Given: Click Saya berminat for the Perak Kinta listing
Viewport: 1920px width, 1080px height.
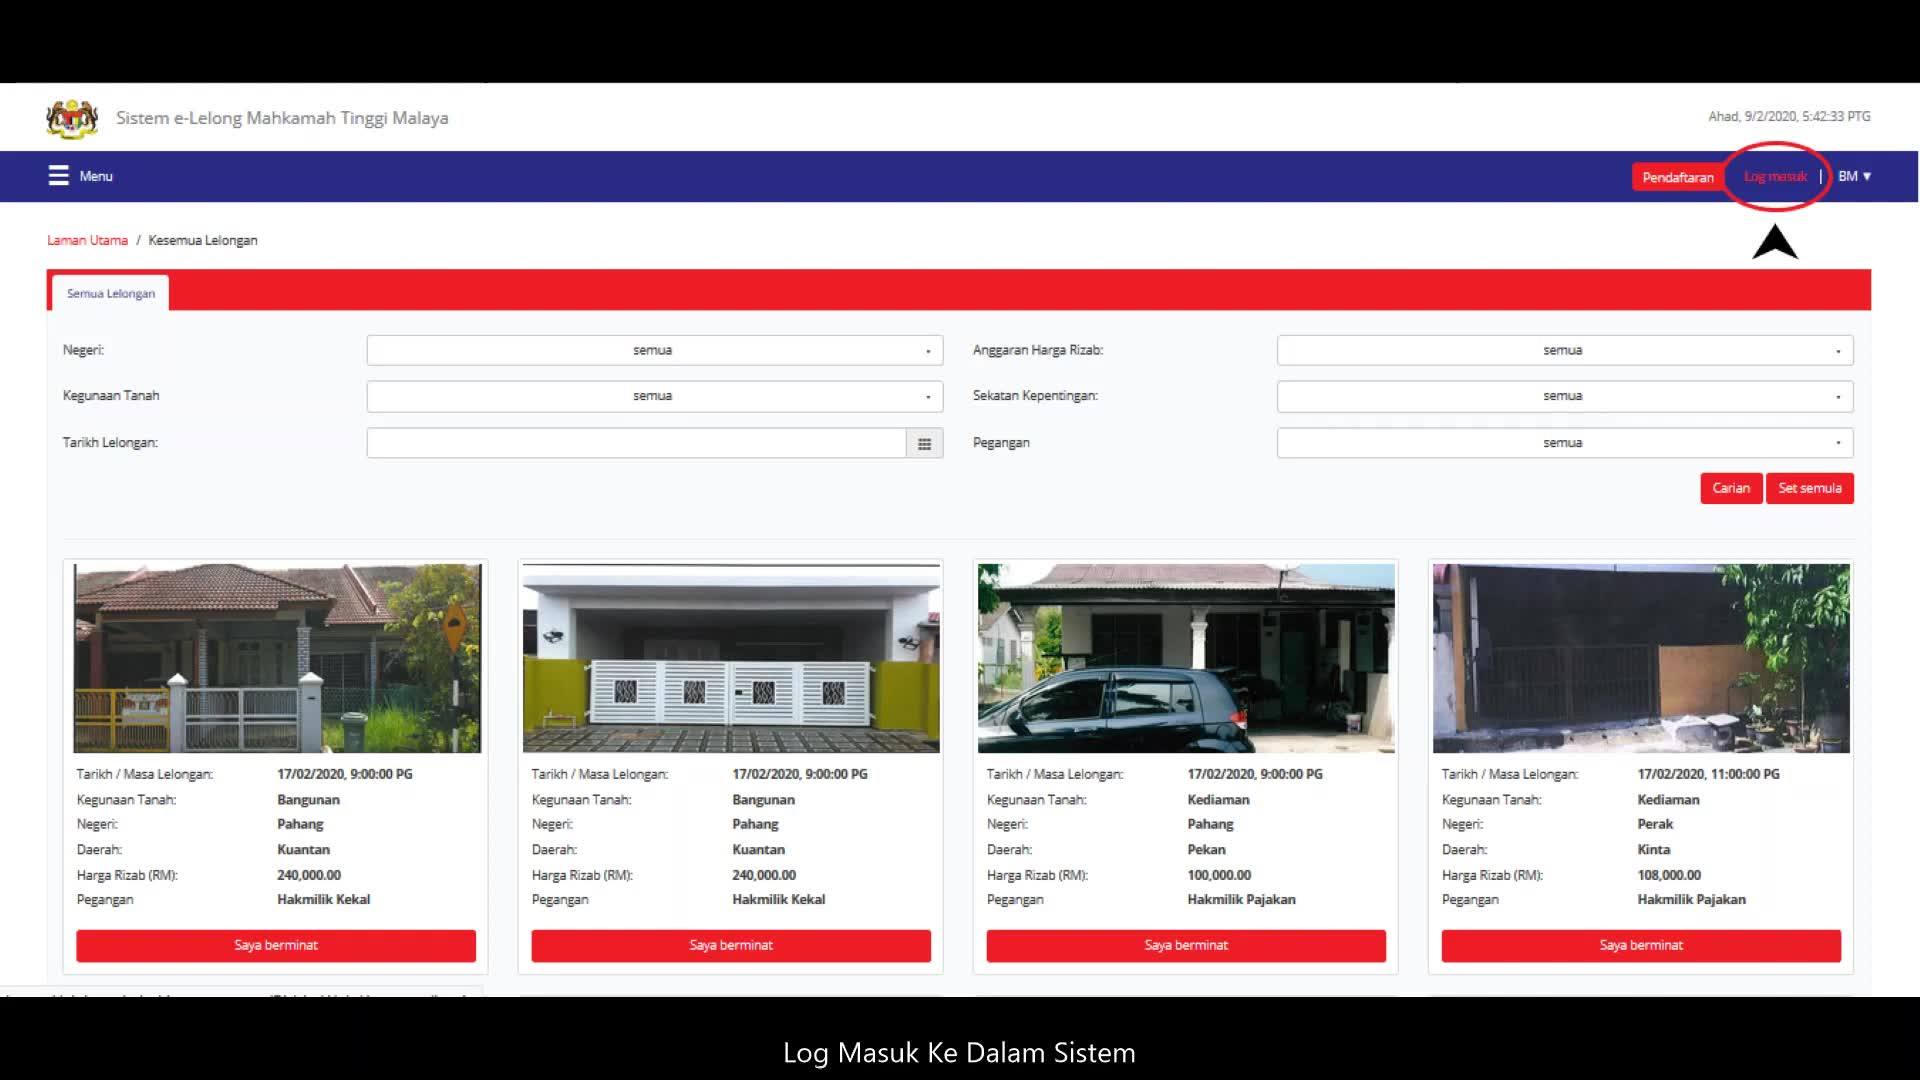Looking at the screenshot, I should (1641, 945).
